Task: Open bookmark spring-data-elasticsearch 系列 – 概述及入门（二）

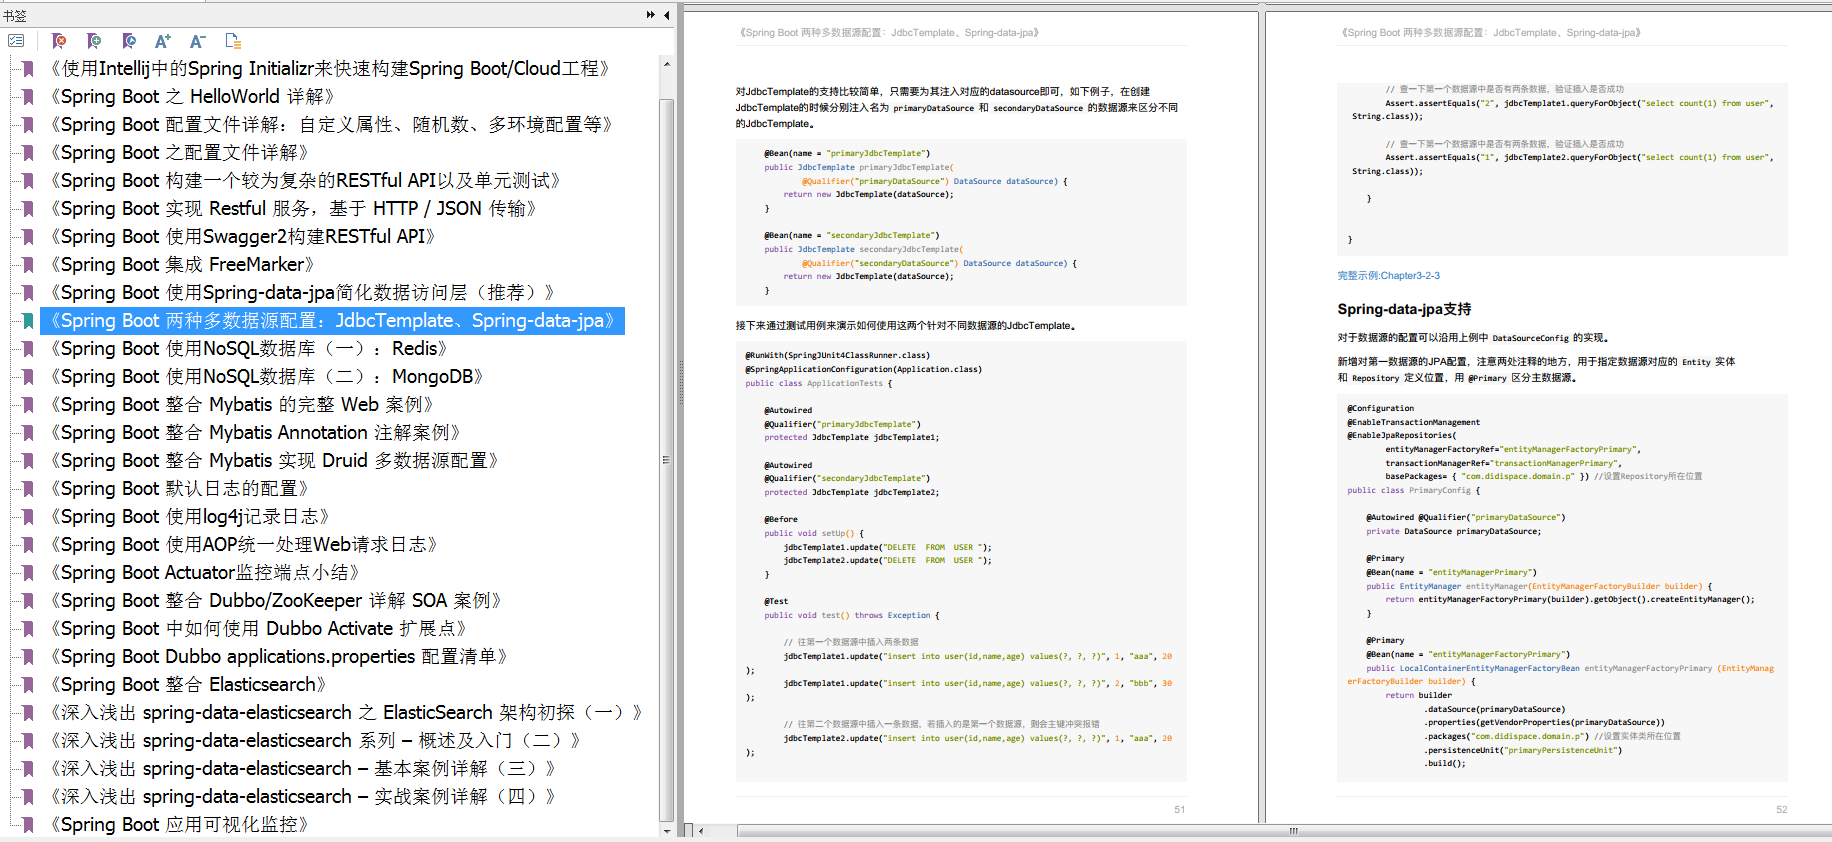Action: click(315, 741)
